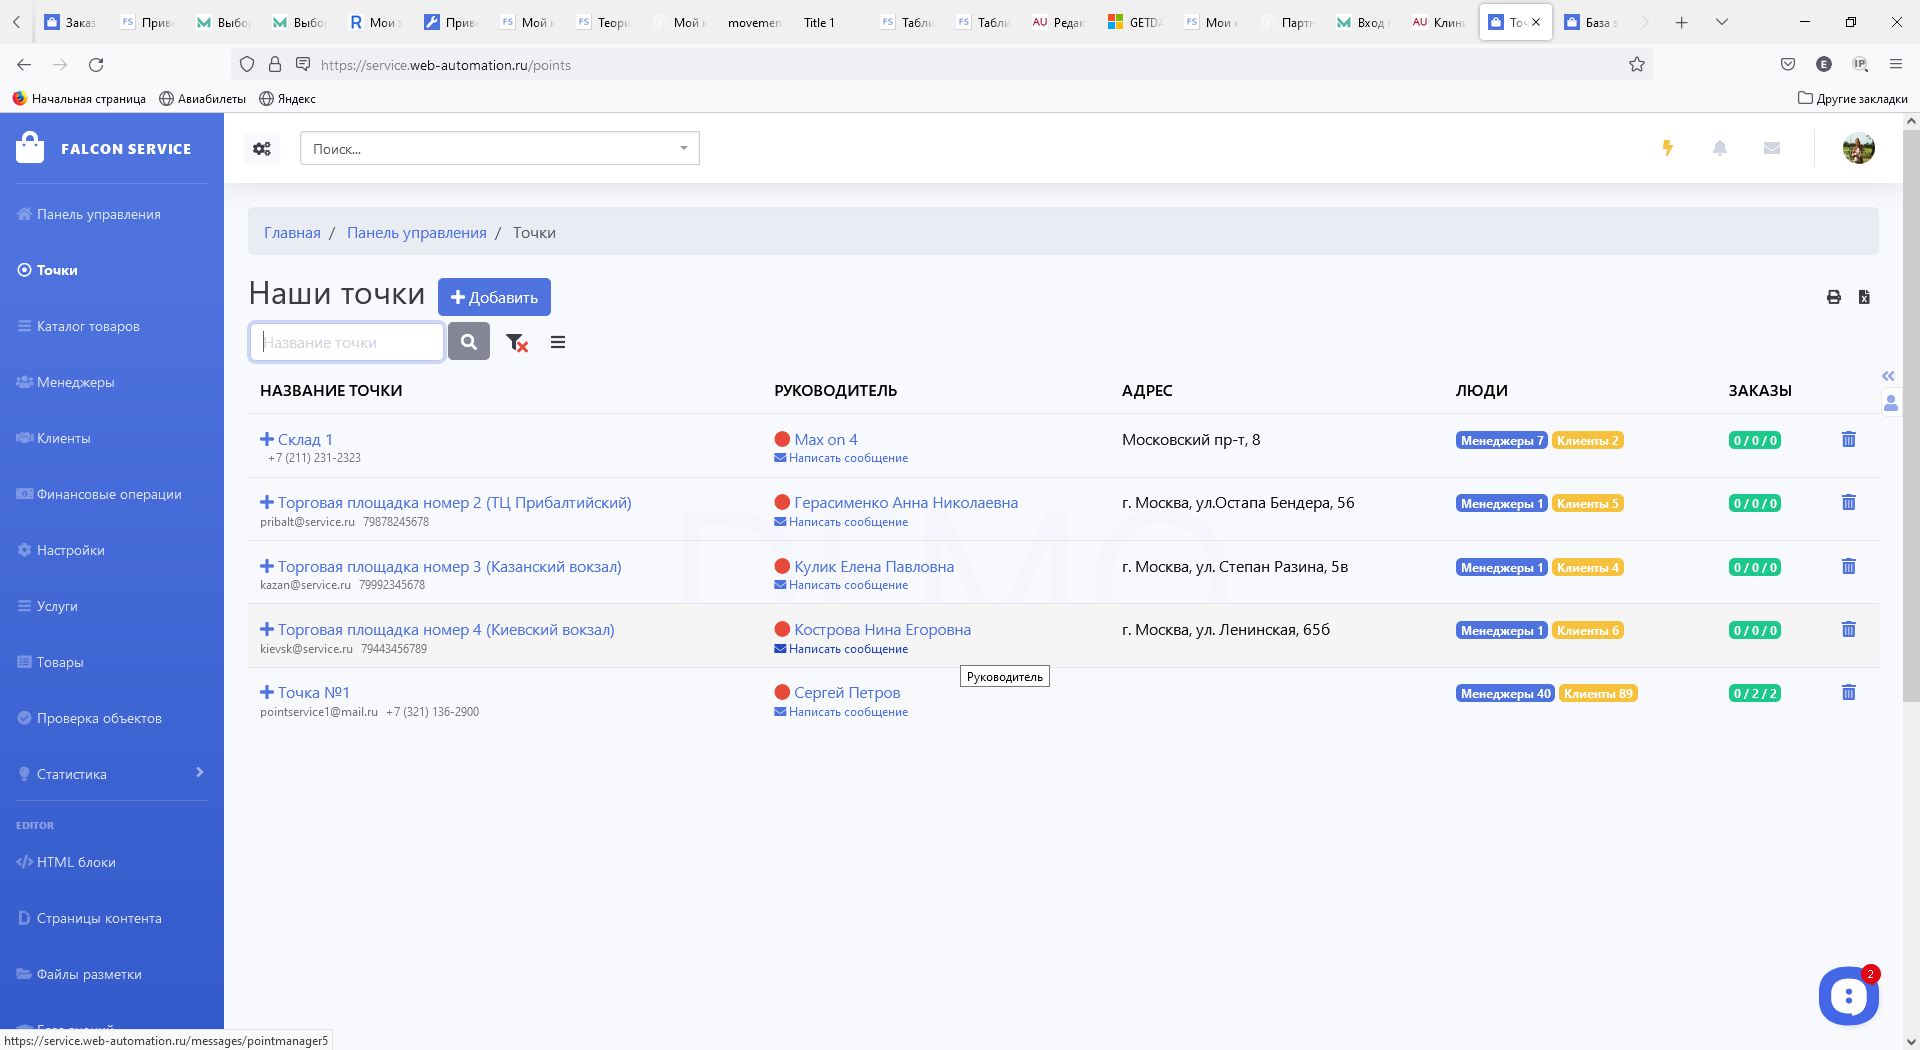Click the print icon above the table
The width and height of the screenshot is (1920, 1050).
[1833, 297]
